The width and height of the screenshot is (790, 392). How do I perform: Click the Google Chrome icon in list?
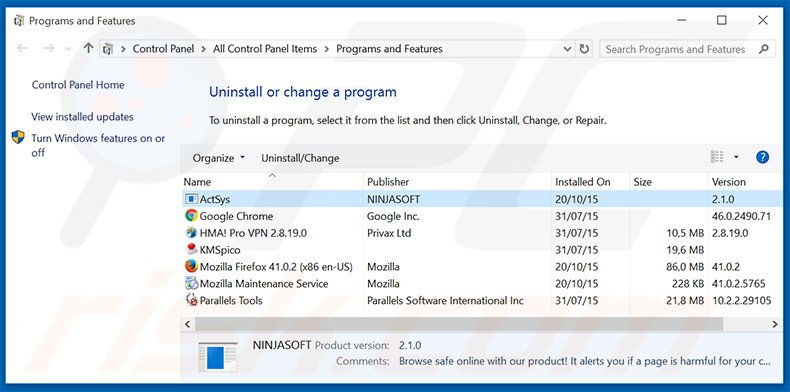coord(191,216)
